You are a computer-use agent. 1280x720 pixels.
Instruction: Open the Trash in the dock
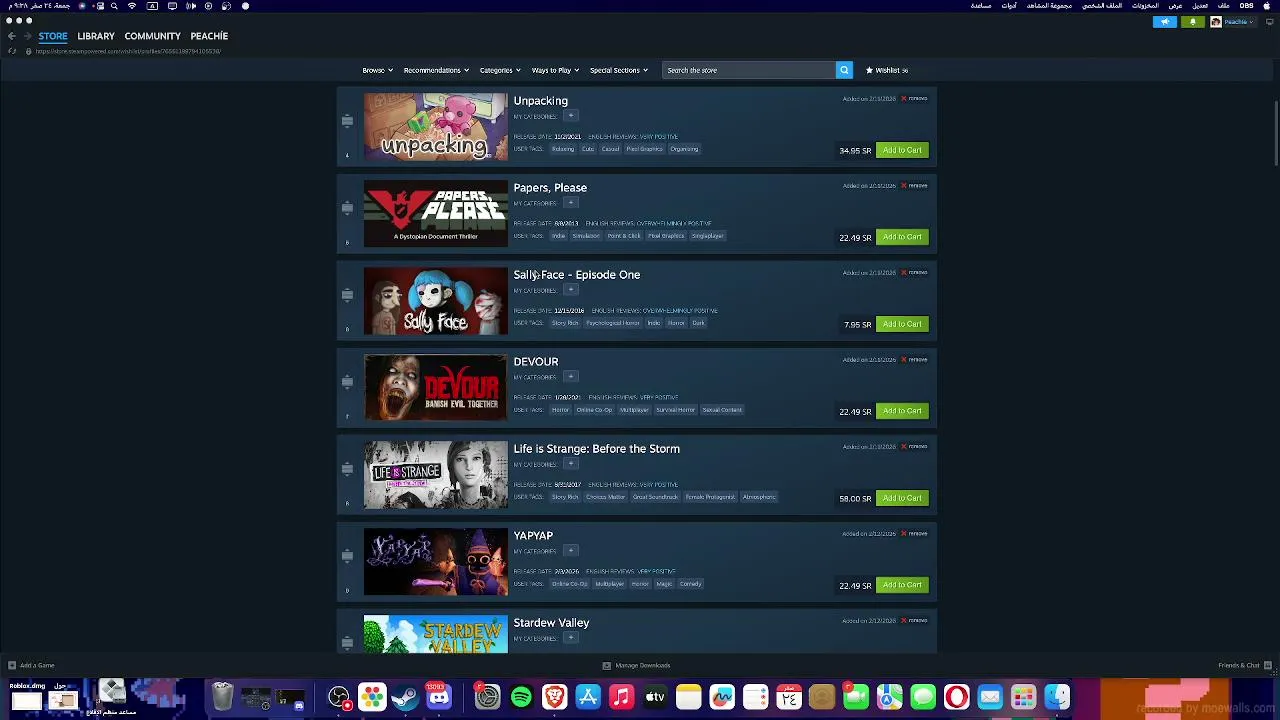coord(222,697)
